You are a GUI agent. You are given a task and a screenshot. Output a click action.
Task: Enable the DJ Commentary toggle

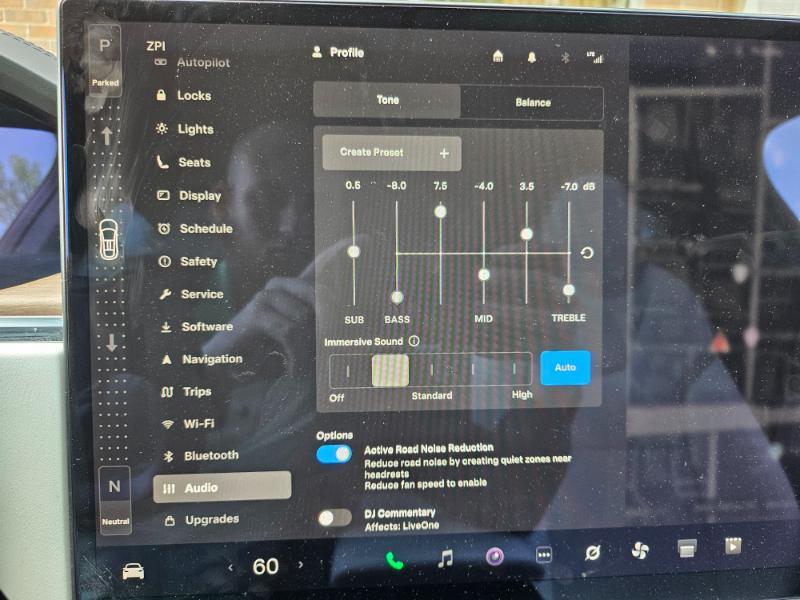point(334,517)
